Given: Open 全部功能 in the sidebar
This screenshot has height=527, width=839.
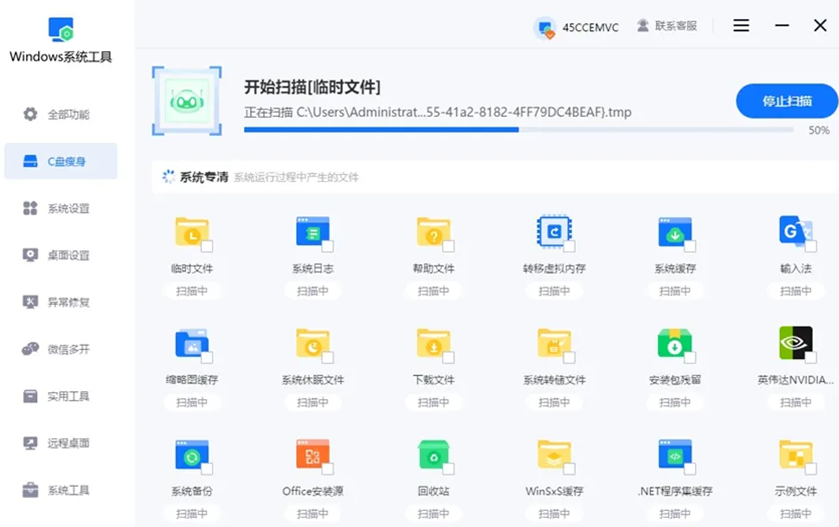Looking at the screenshot, I should click(60, 114).
